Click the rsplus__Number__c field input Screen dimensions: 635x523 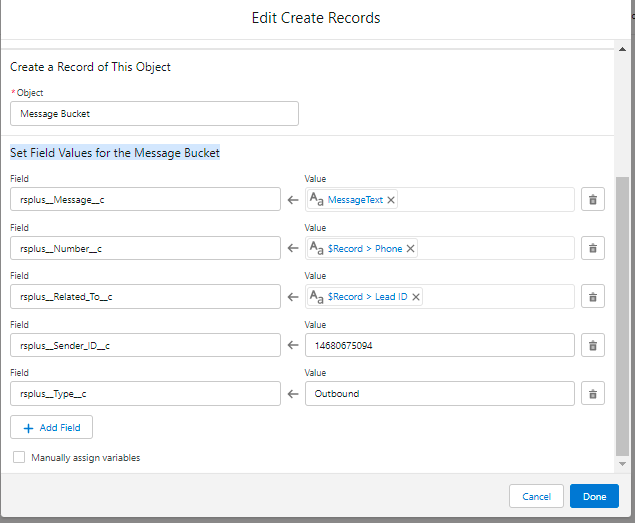point(145,248)
